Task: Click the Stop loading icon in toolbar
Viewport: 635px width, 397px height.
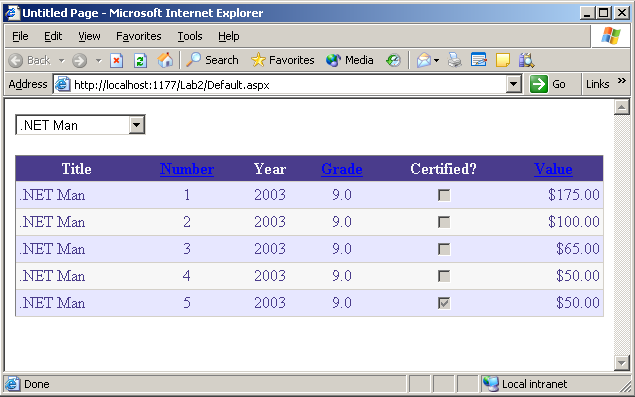Action: click(116, 61)
